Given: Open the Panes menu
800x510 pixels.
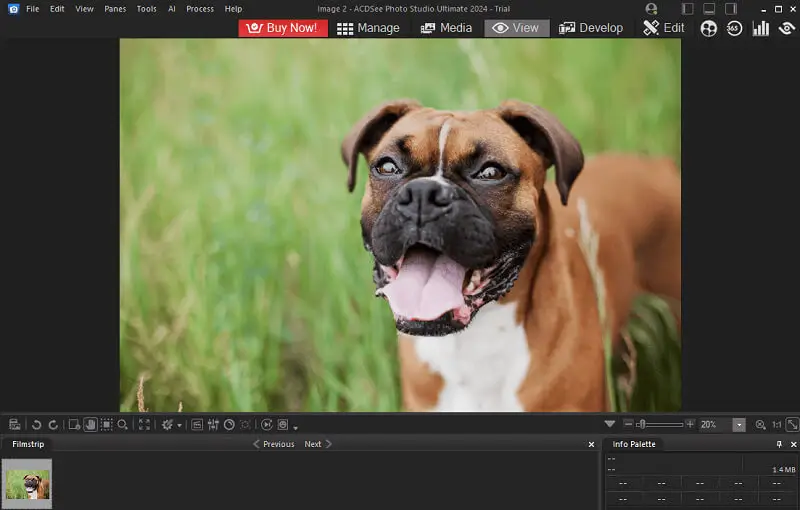Looking at the screenshot, I should tap(115, 9).
